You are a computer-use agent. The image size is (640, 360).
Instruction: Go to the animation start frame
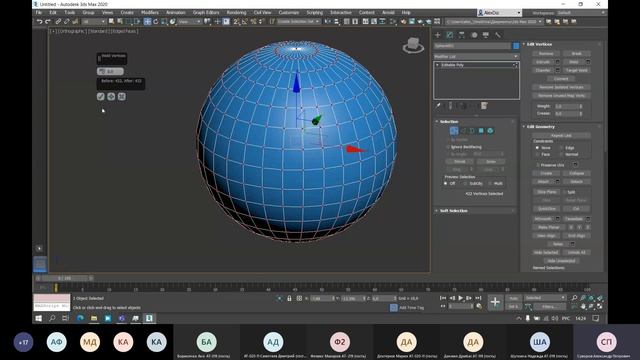[443, 298]
